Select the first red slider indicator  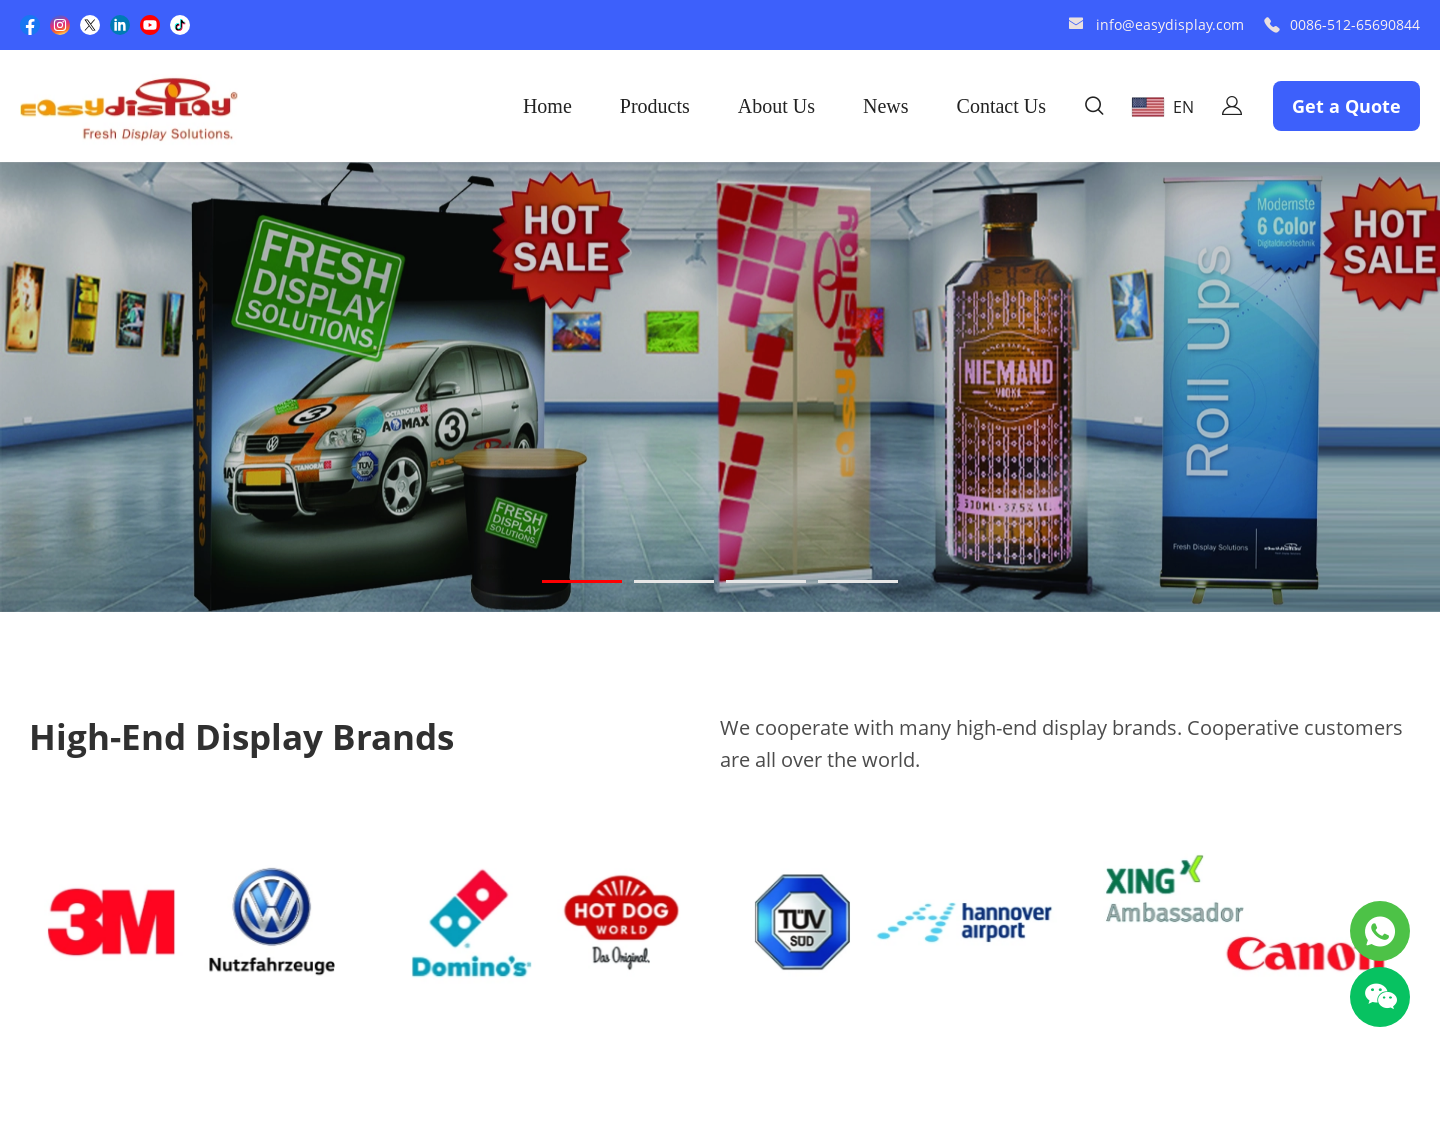[582, 581]
